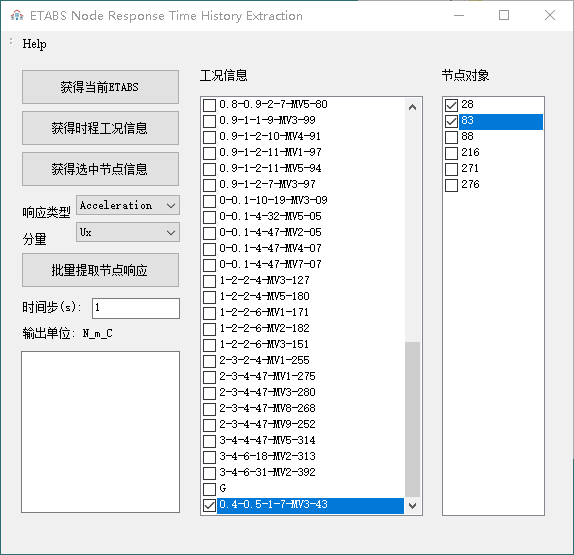The width and height of the screenshot is (574, 555).
Task: Check the 1-2-2-6-MV3-151 case
Action: [209, 345]
